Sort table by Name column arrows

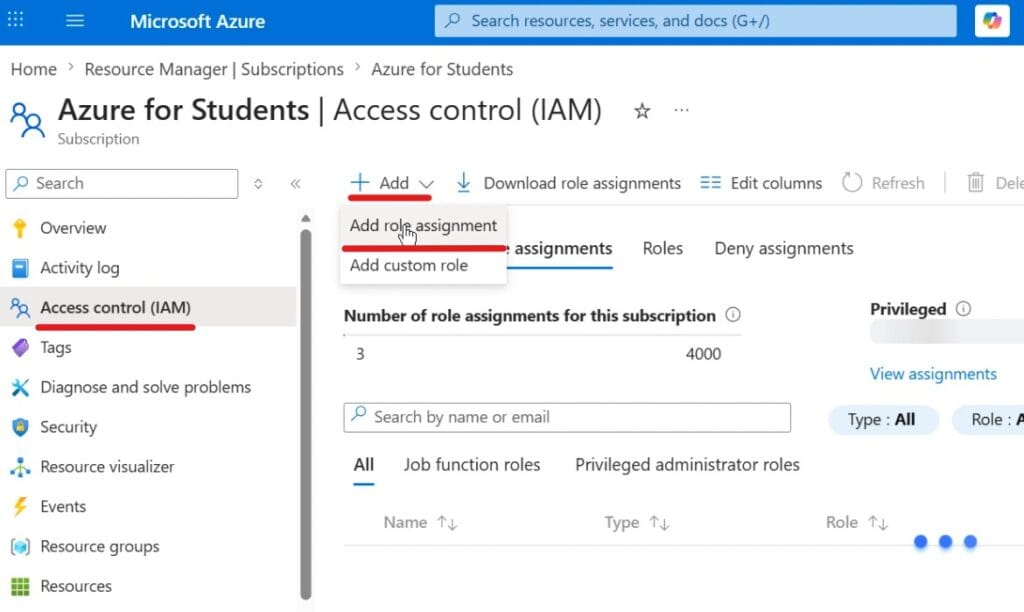447,523
